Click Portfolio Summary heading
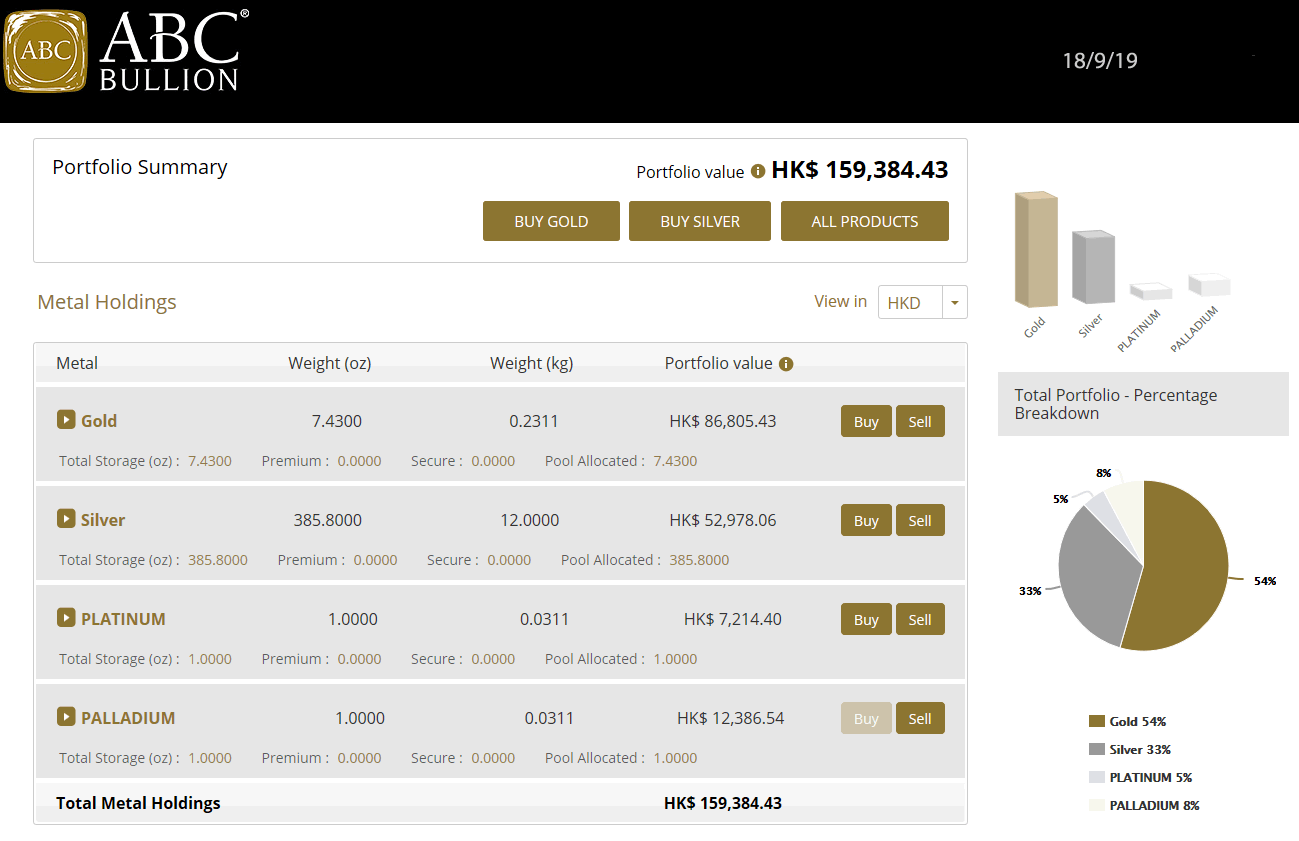This screenshot has height=841, width=1299. pyautogui.click(x=140, y=167)
